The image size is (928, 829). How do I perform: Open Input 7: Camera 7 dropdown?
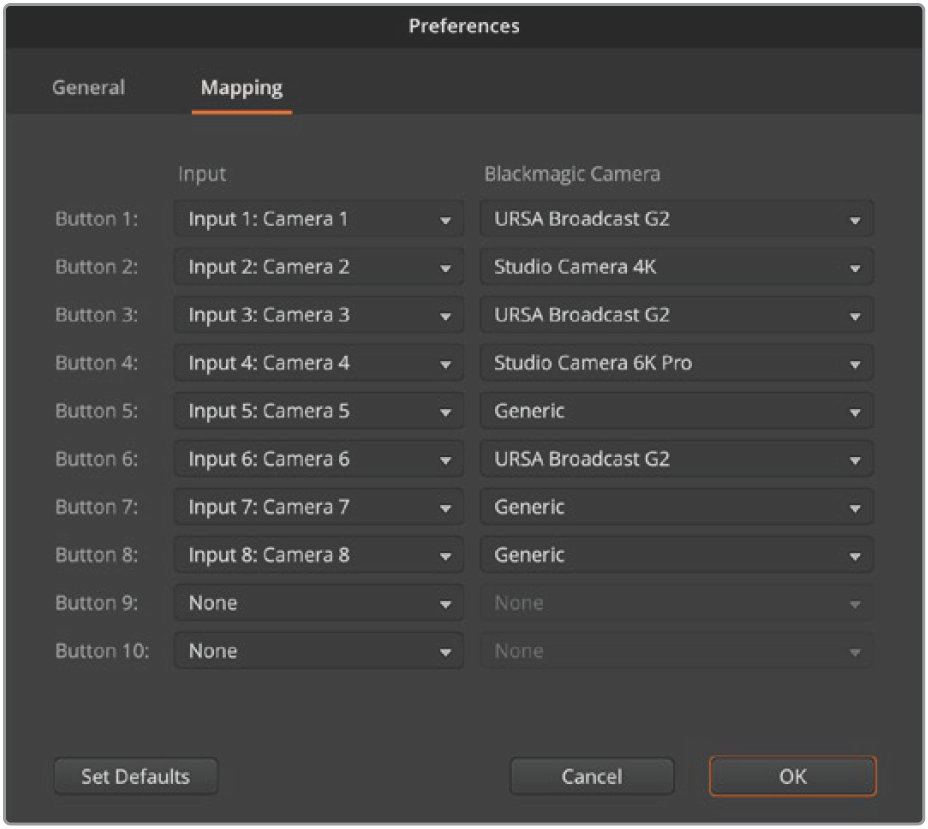[x=319, y=507]
